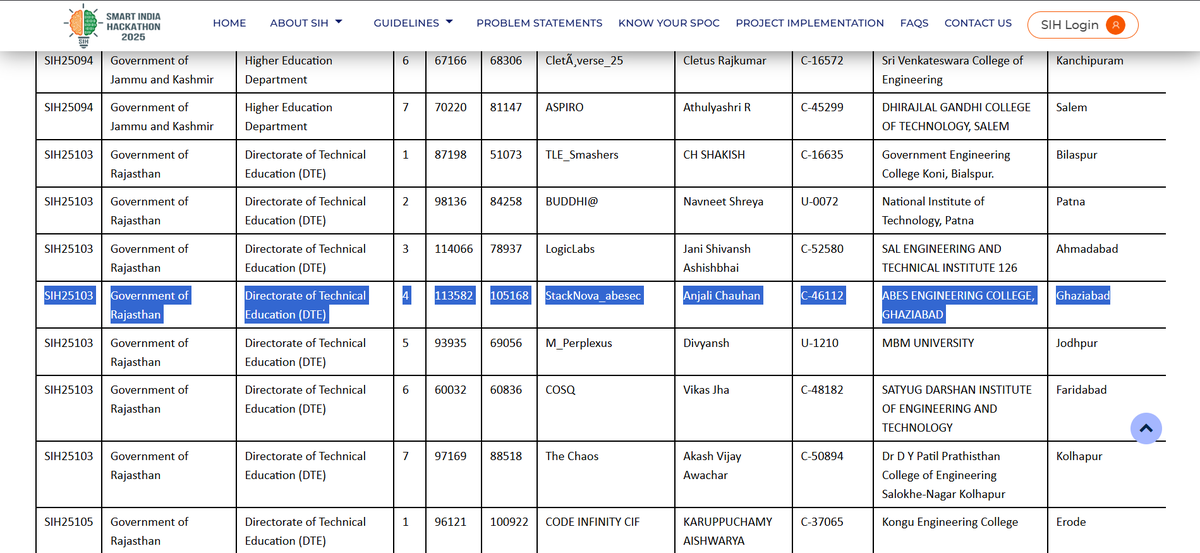The image size is (1200, 553).
Task: Click team name TLE_Smashers
Action: tap(582, 155)
